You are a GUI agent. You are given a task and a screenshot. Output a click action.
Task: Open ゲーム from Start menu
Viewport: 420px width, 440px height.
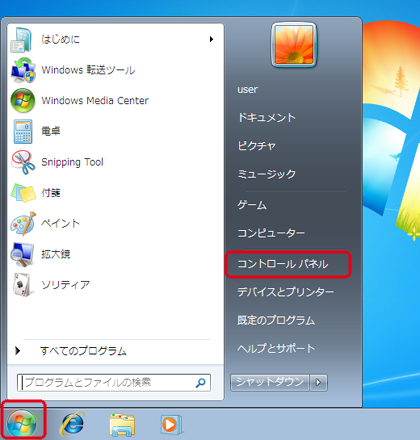(x=252, y=205)
